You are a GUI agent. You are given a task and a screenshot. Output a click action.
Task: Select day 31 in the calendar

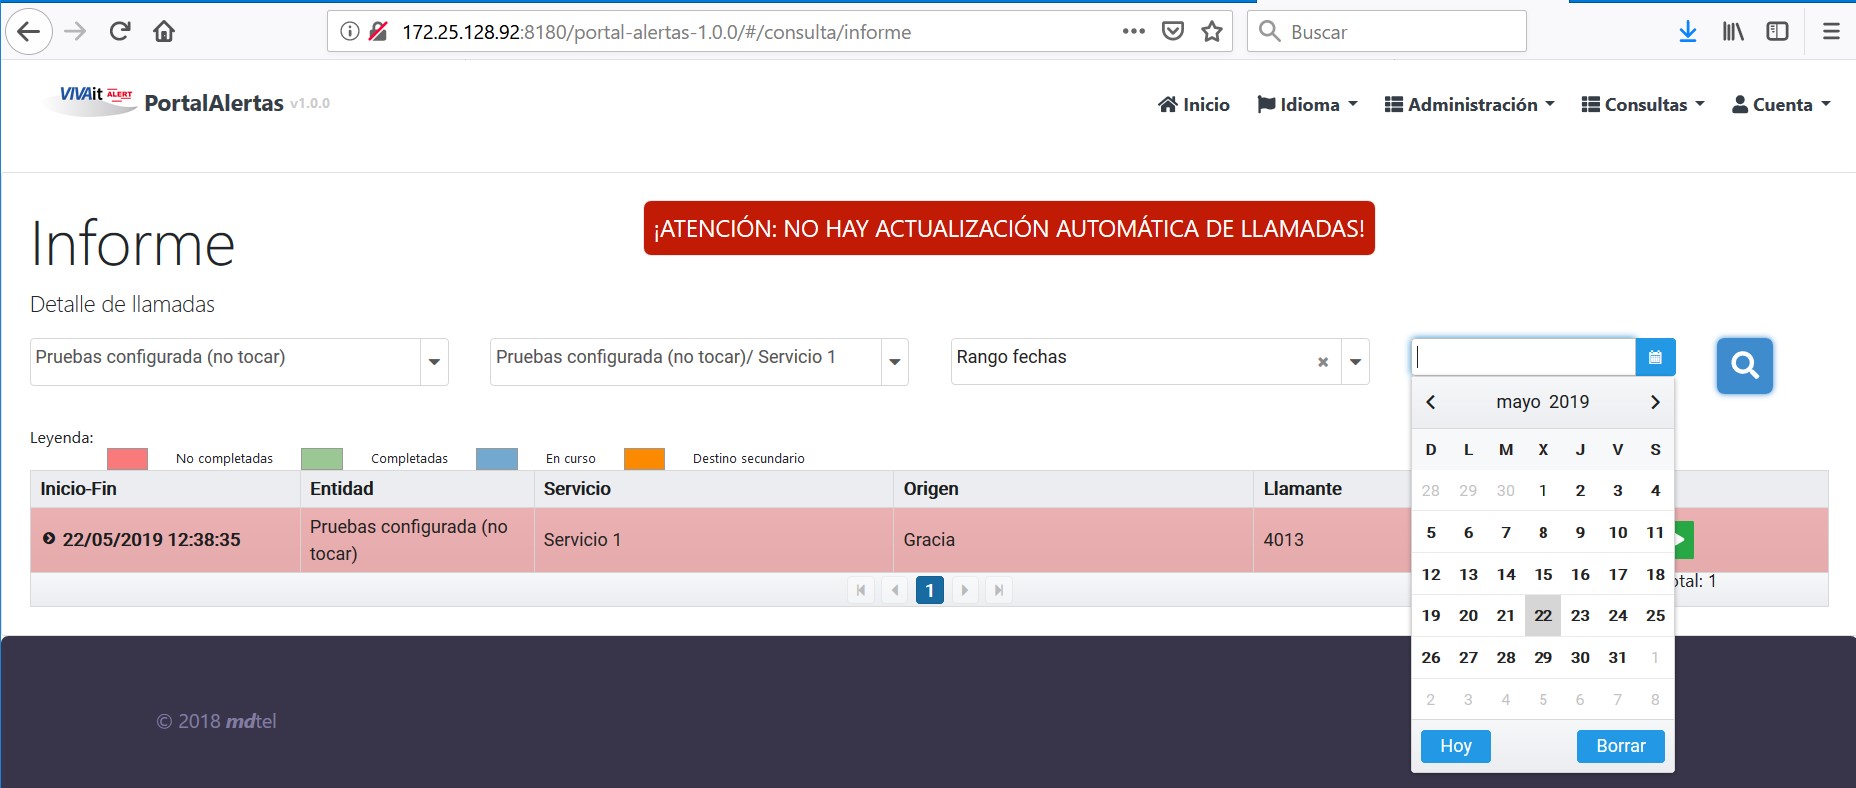1618,658
